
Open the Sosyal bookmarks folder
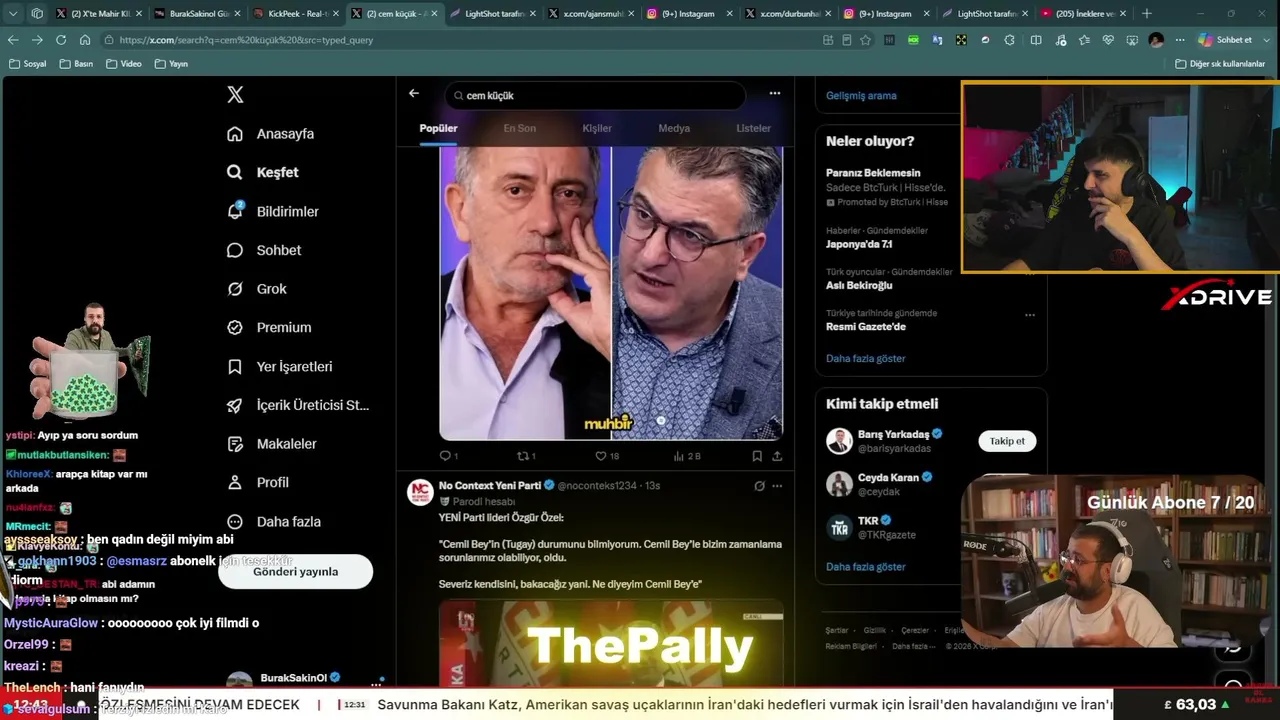[28, 64]
